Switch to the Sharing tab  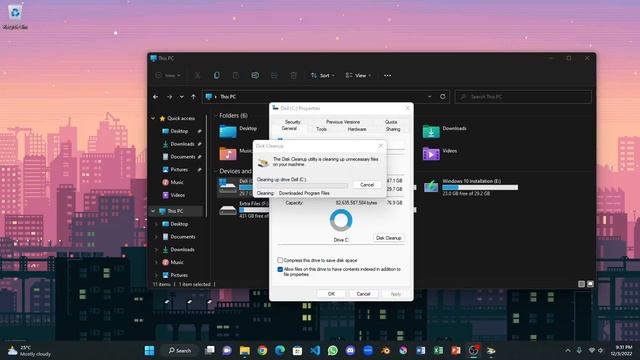coord(393,129)
